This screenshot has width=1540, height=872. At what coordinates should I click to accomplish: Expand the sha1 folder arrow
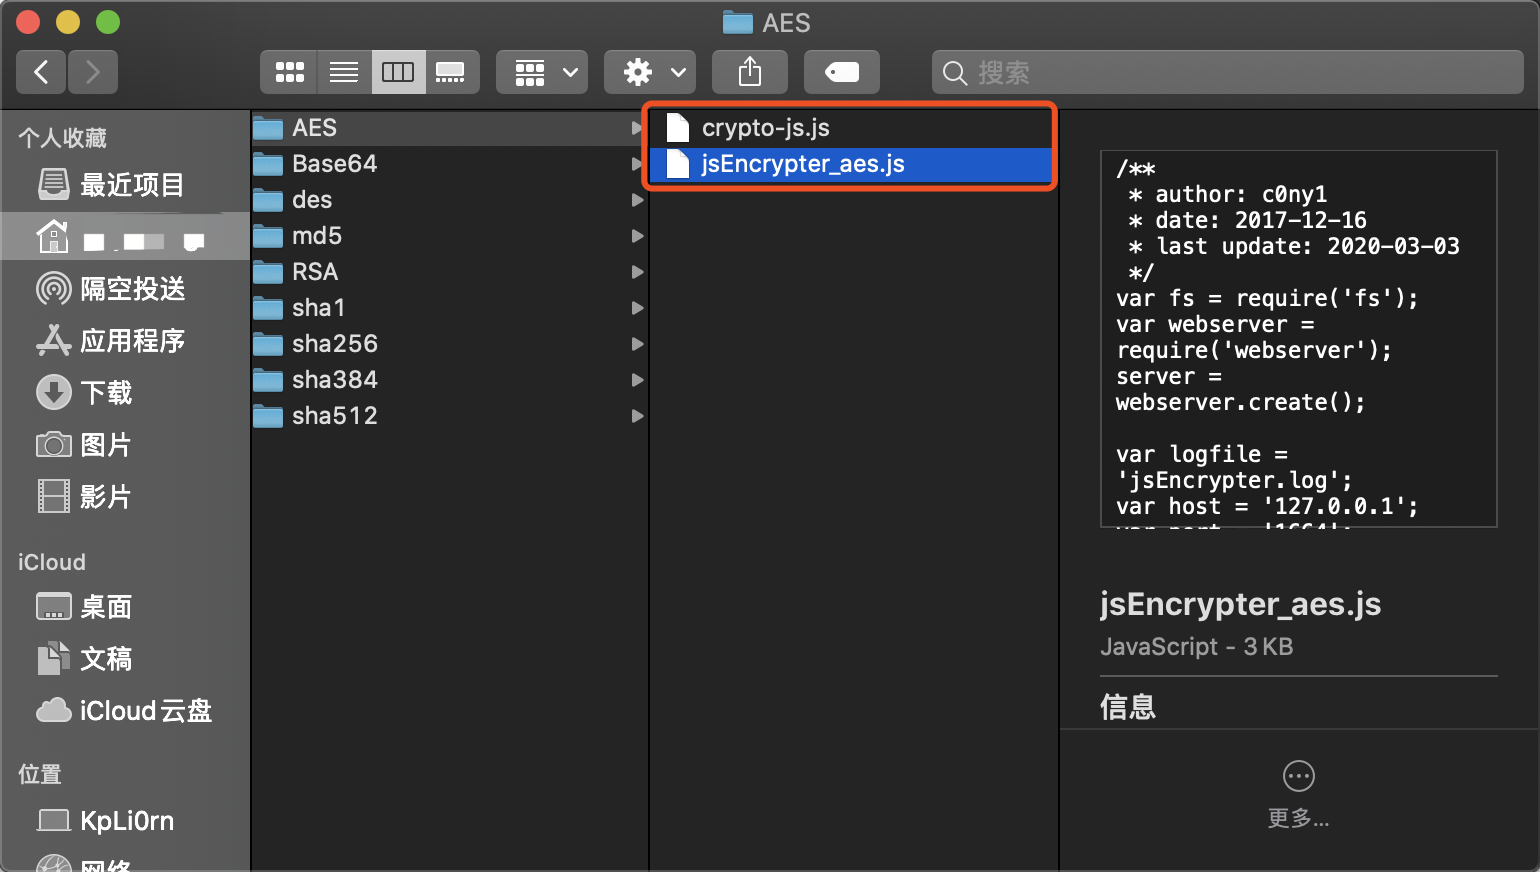(x=636, y=308)
